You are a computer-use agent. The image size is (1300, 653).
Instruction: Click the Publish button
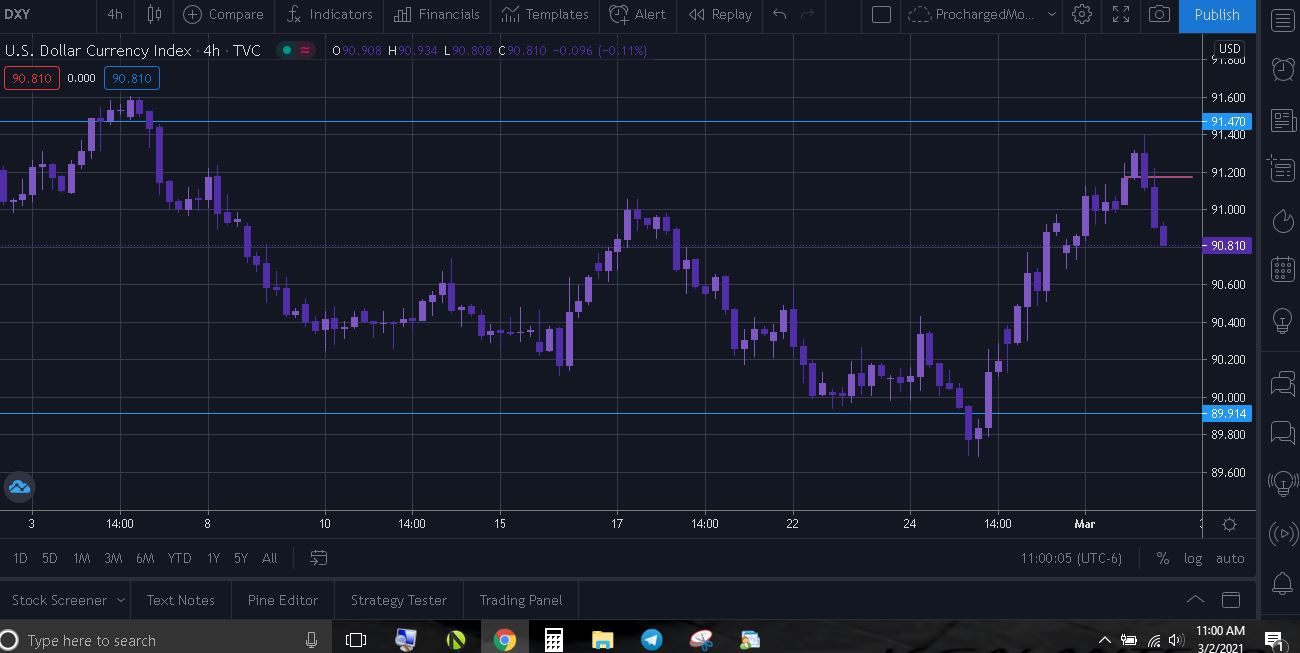[x=1217, y=14]
